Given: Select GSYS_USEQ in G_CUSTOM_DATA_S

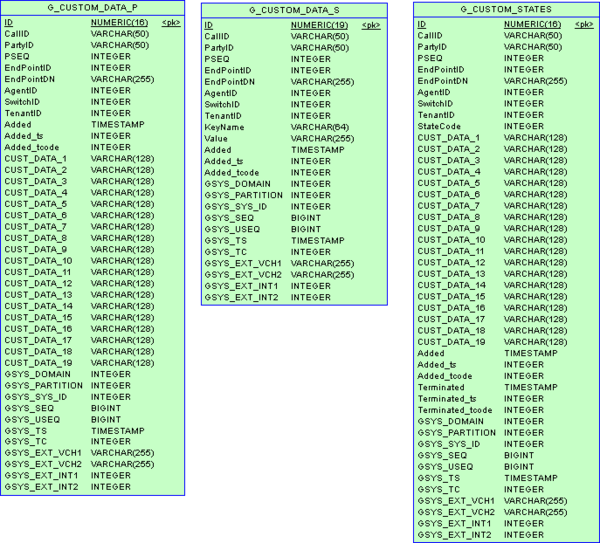Looking at the screenshot, I should pyautogui.click(x=232, y=230).
